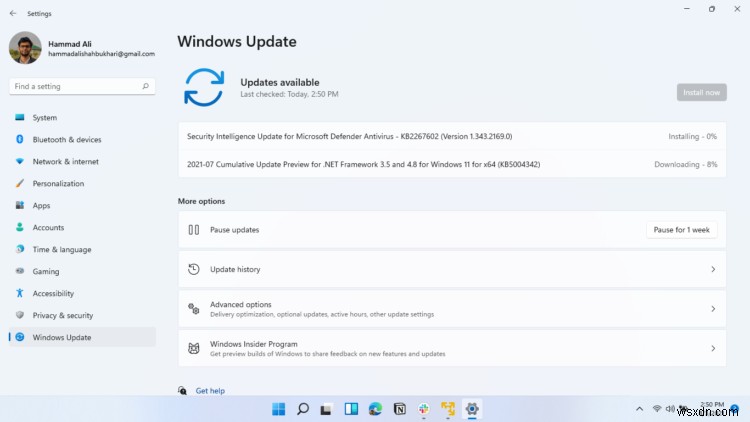Open Bluetooth & devices settings

click(82, 139)
